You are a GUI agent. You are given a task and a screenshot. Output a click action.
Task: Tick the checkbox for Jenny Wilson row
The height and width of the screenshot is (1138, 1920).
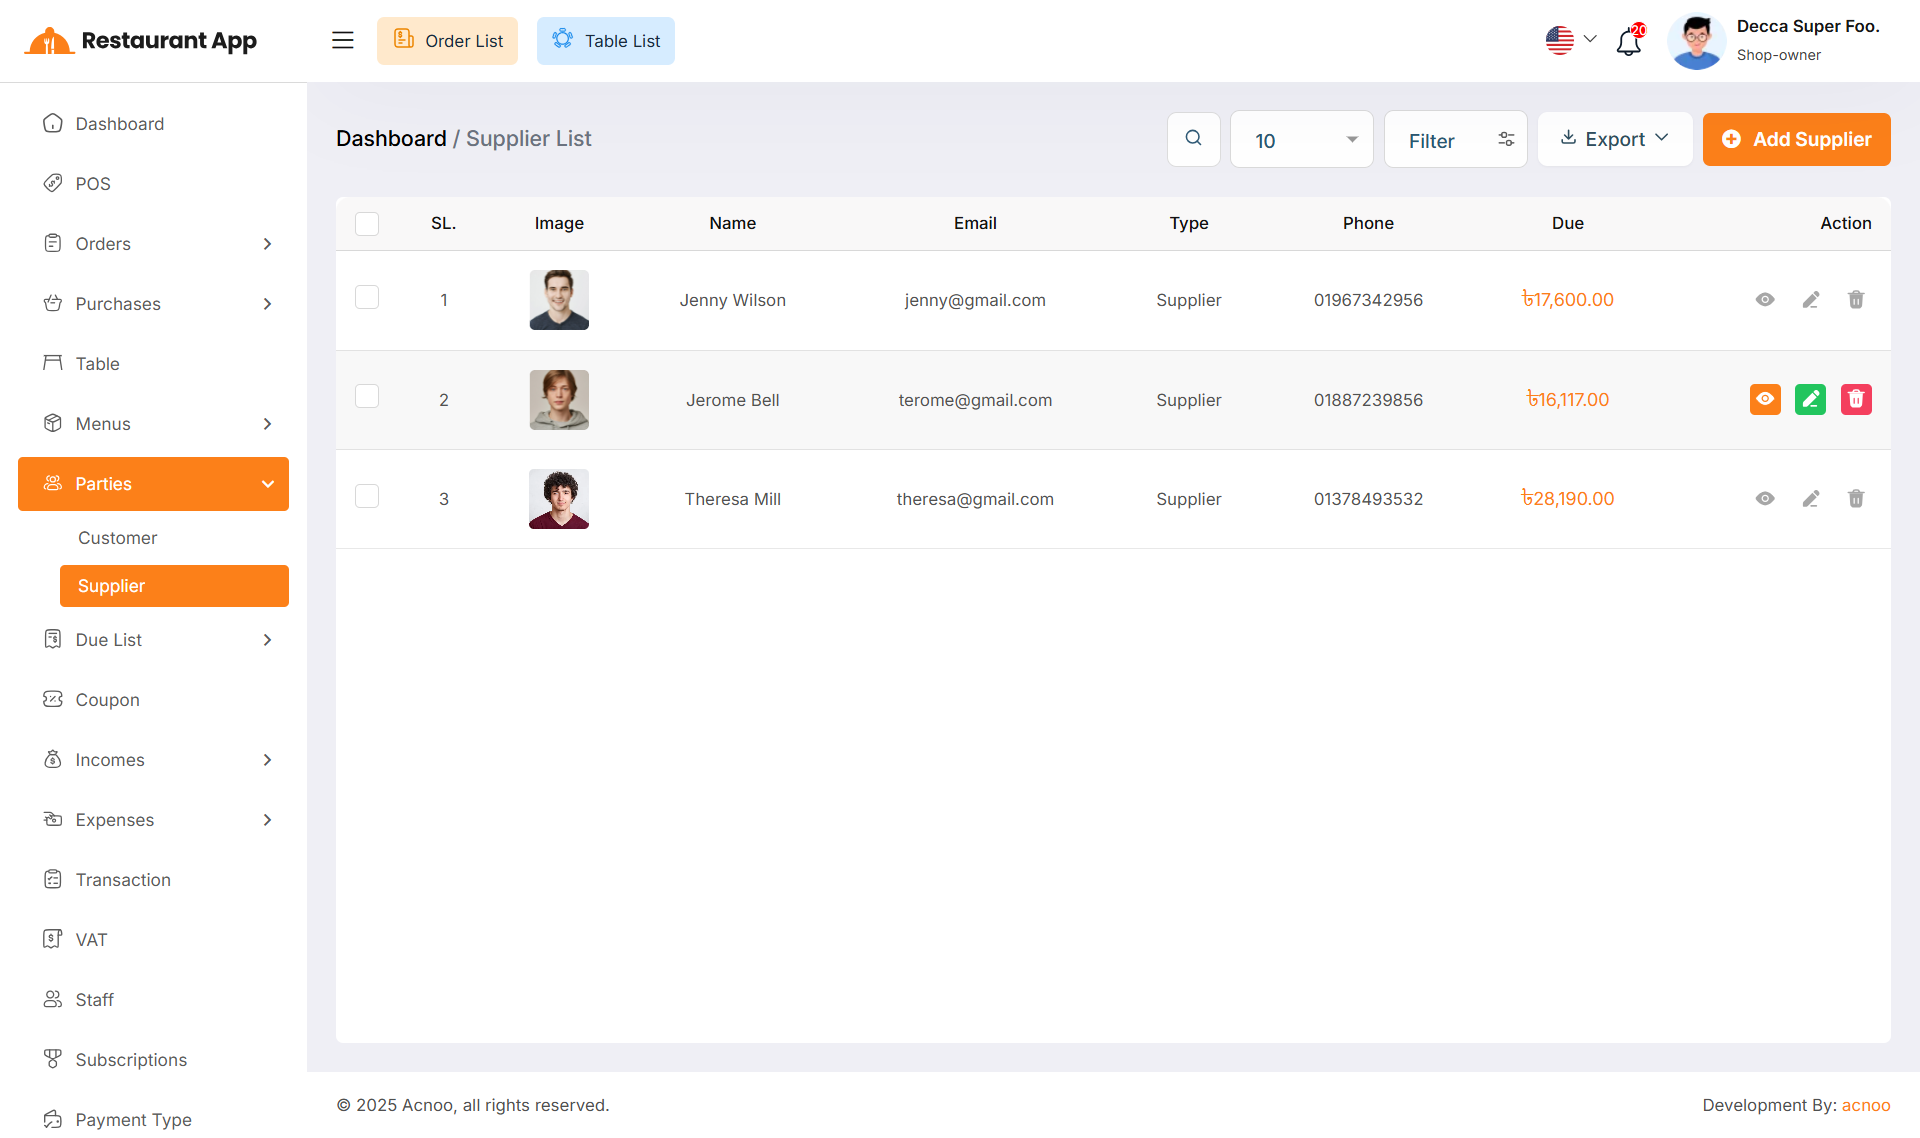[367, 297]
